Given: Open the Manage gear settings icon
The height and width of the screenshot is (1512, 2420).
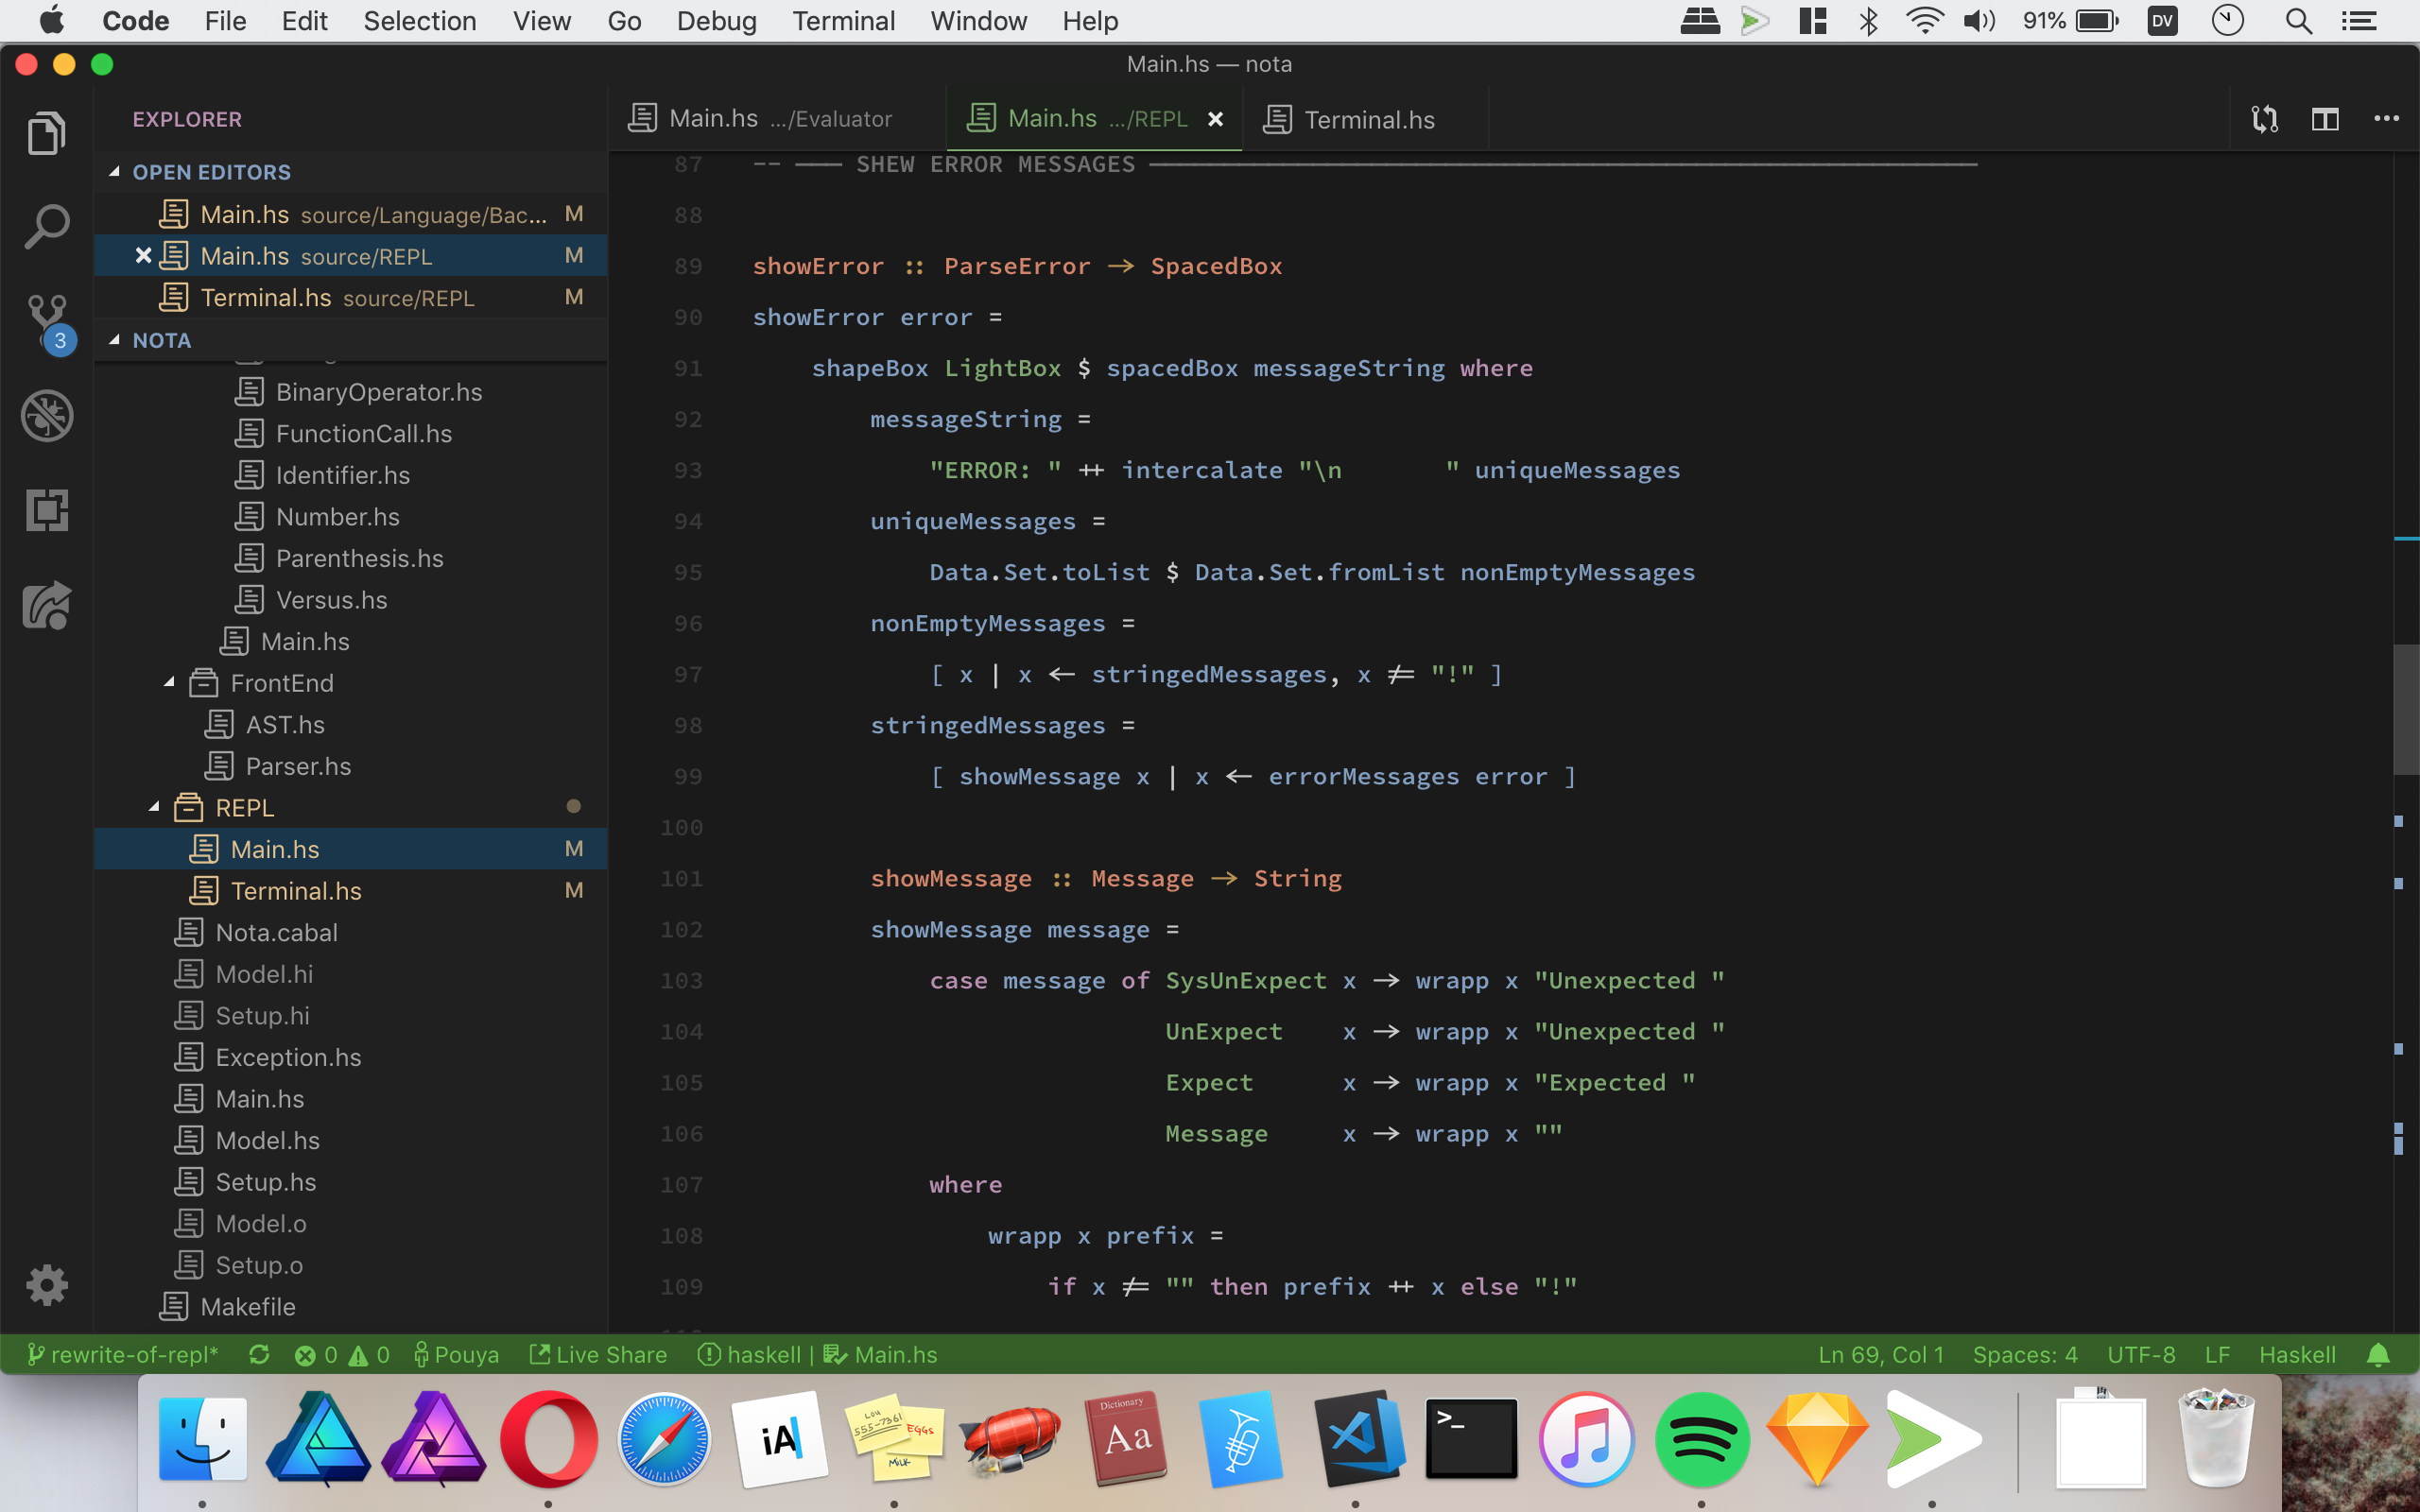Looking at the screenshot, I should (47, 1285).
